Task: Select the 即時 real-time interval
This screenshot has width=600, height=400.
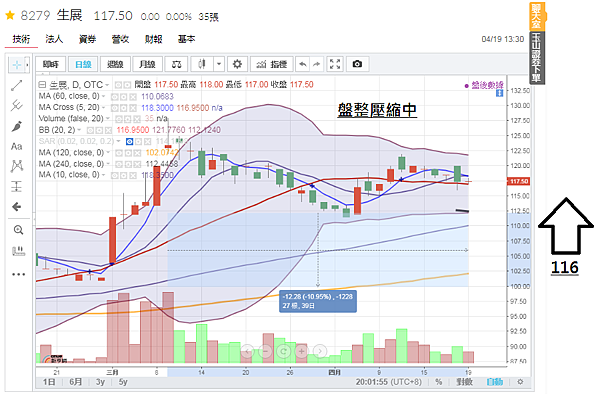Action: pyautogui.click(x=51, y=64)
